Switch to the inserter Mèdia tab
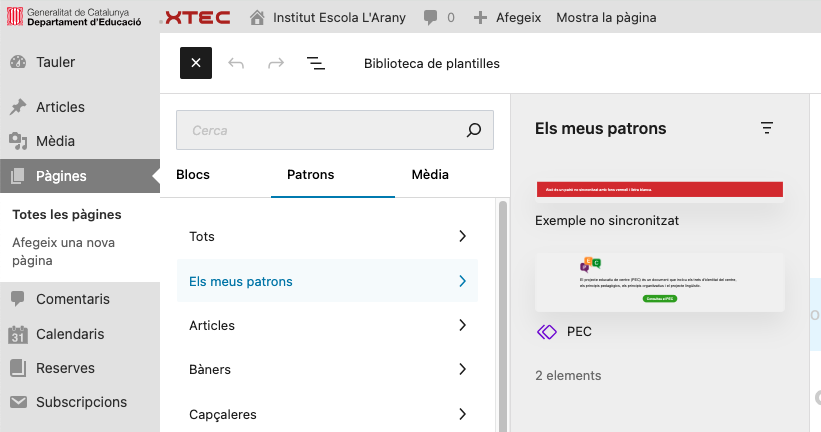821x432 pixels. coord(430,174)
